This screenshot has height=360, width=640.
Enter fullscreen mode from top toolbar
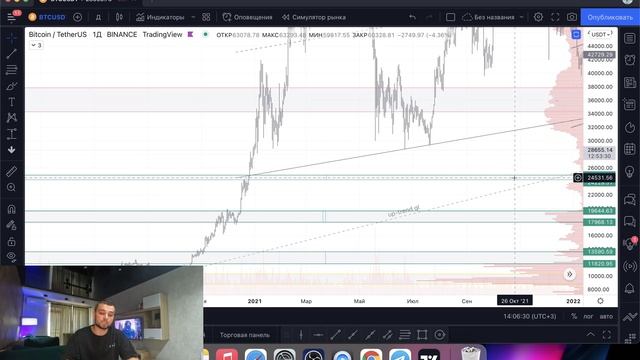tap(555, 17)
